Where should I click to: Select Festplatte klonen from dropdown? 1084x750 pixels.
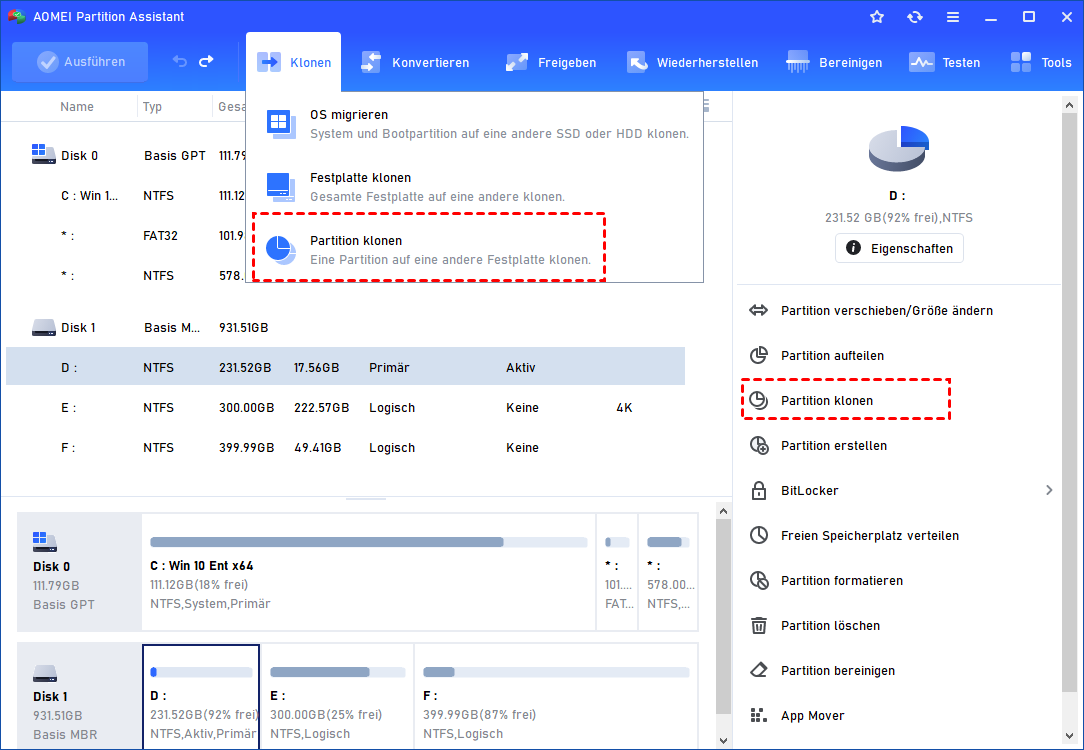[x=475, y=187]
